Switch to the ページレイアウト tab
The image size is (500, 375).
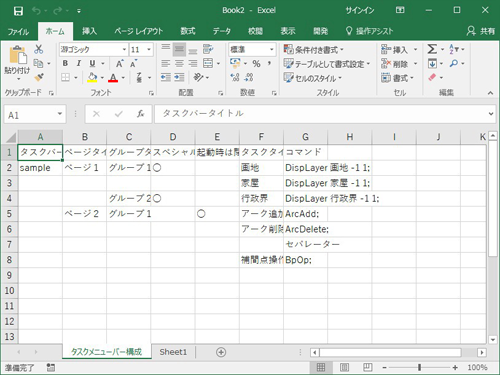click(x=138, y=31)
